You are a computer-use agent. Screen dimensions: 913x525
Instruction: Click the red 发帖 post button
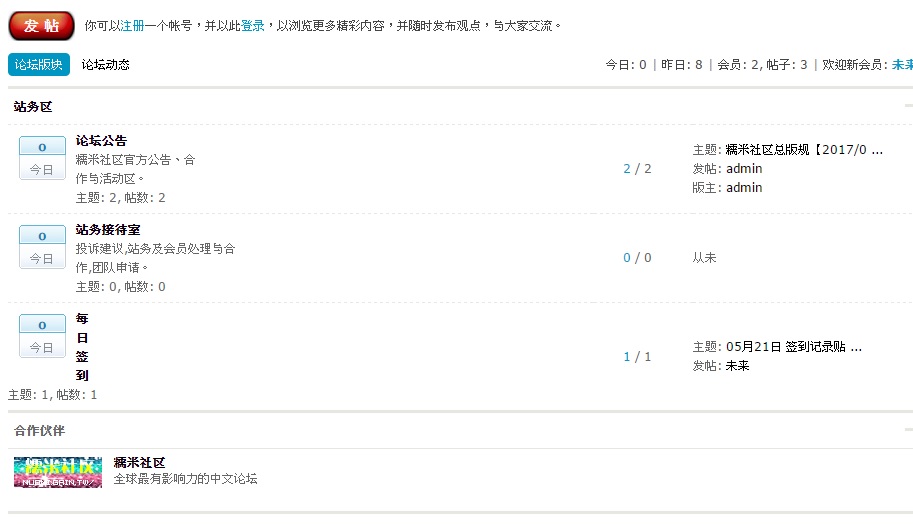click(42, 25)
